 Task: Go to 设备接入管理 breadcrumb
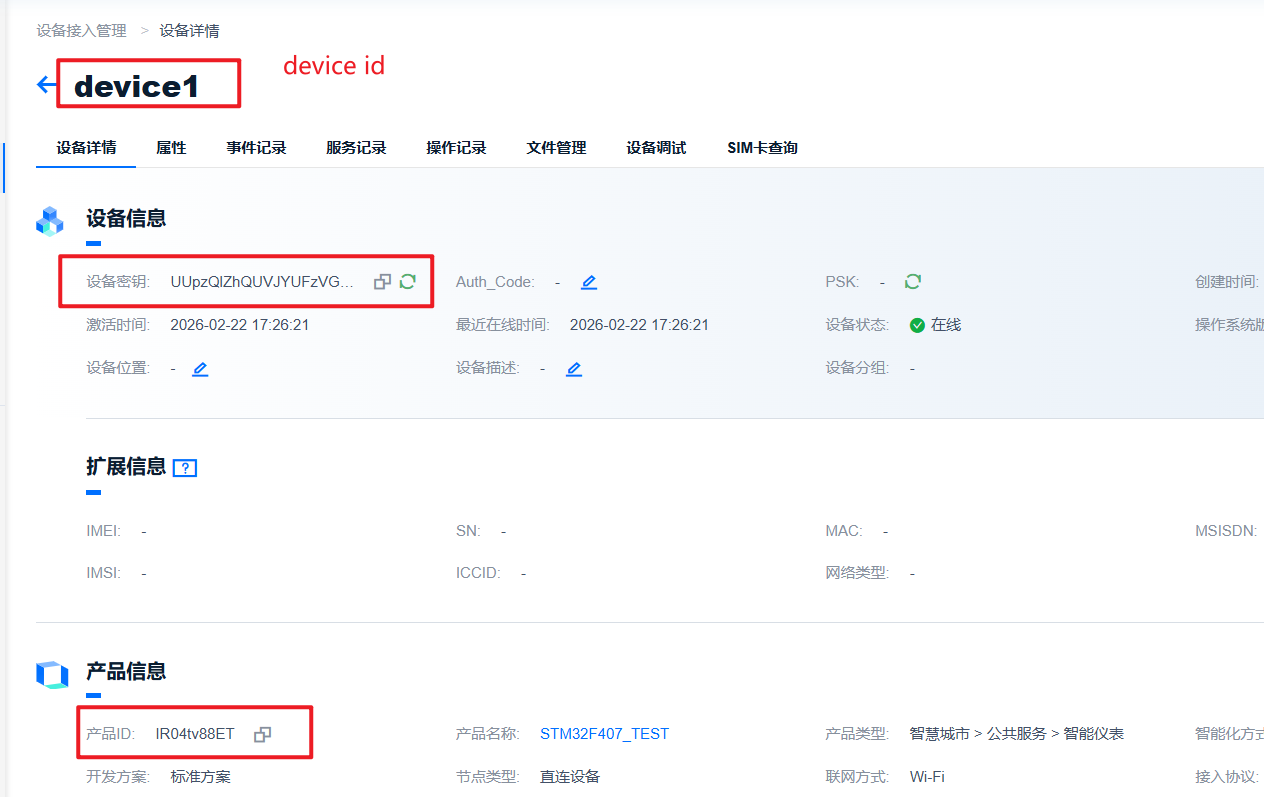(82, 30)
